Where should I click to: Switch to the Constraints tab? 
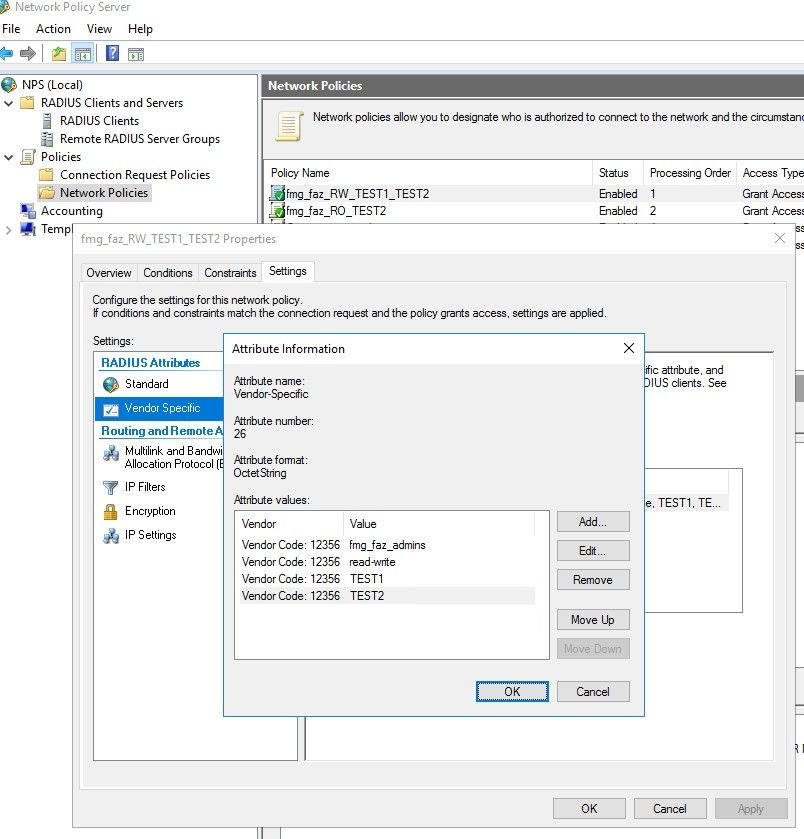click(230, 273)
